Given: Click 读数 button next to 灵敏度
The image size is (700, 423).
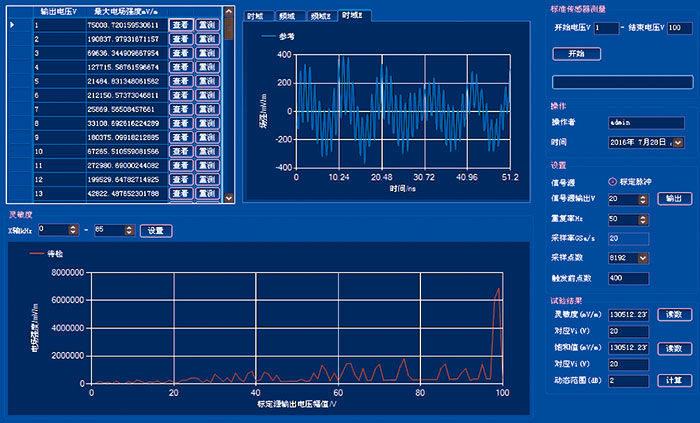Looking at the screenshot, I should 673,315.
